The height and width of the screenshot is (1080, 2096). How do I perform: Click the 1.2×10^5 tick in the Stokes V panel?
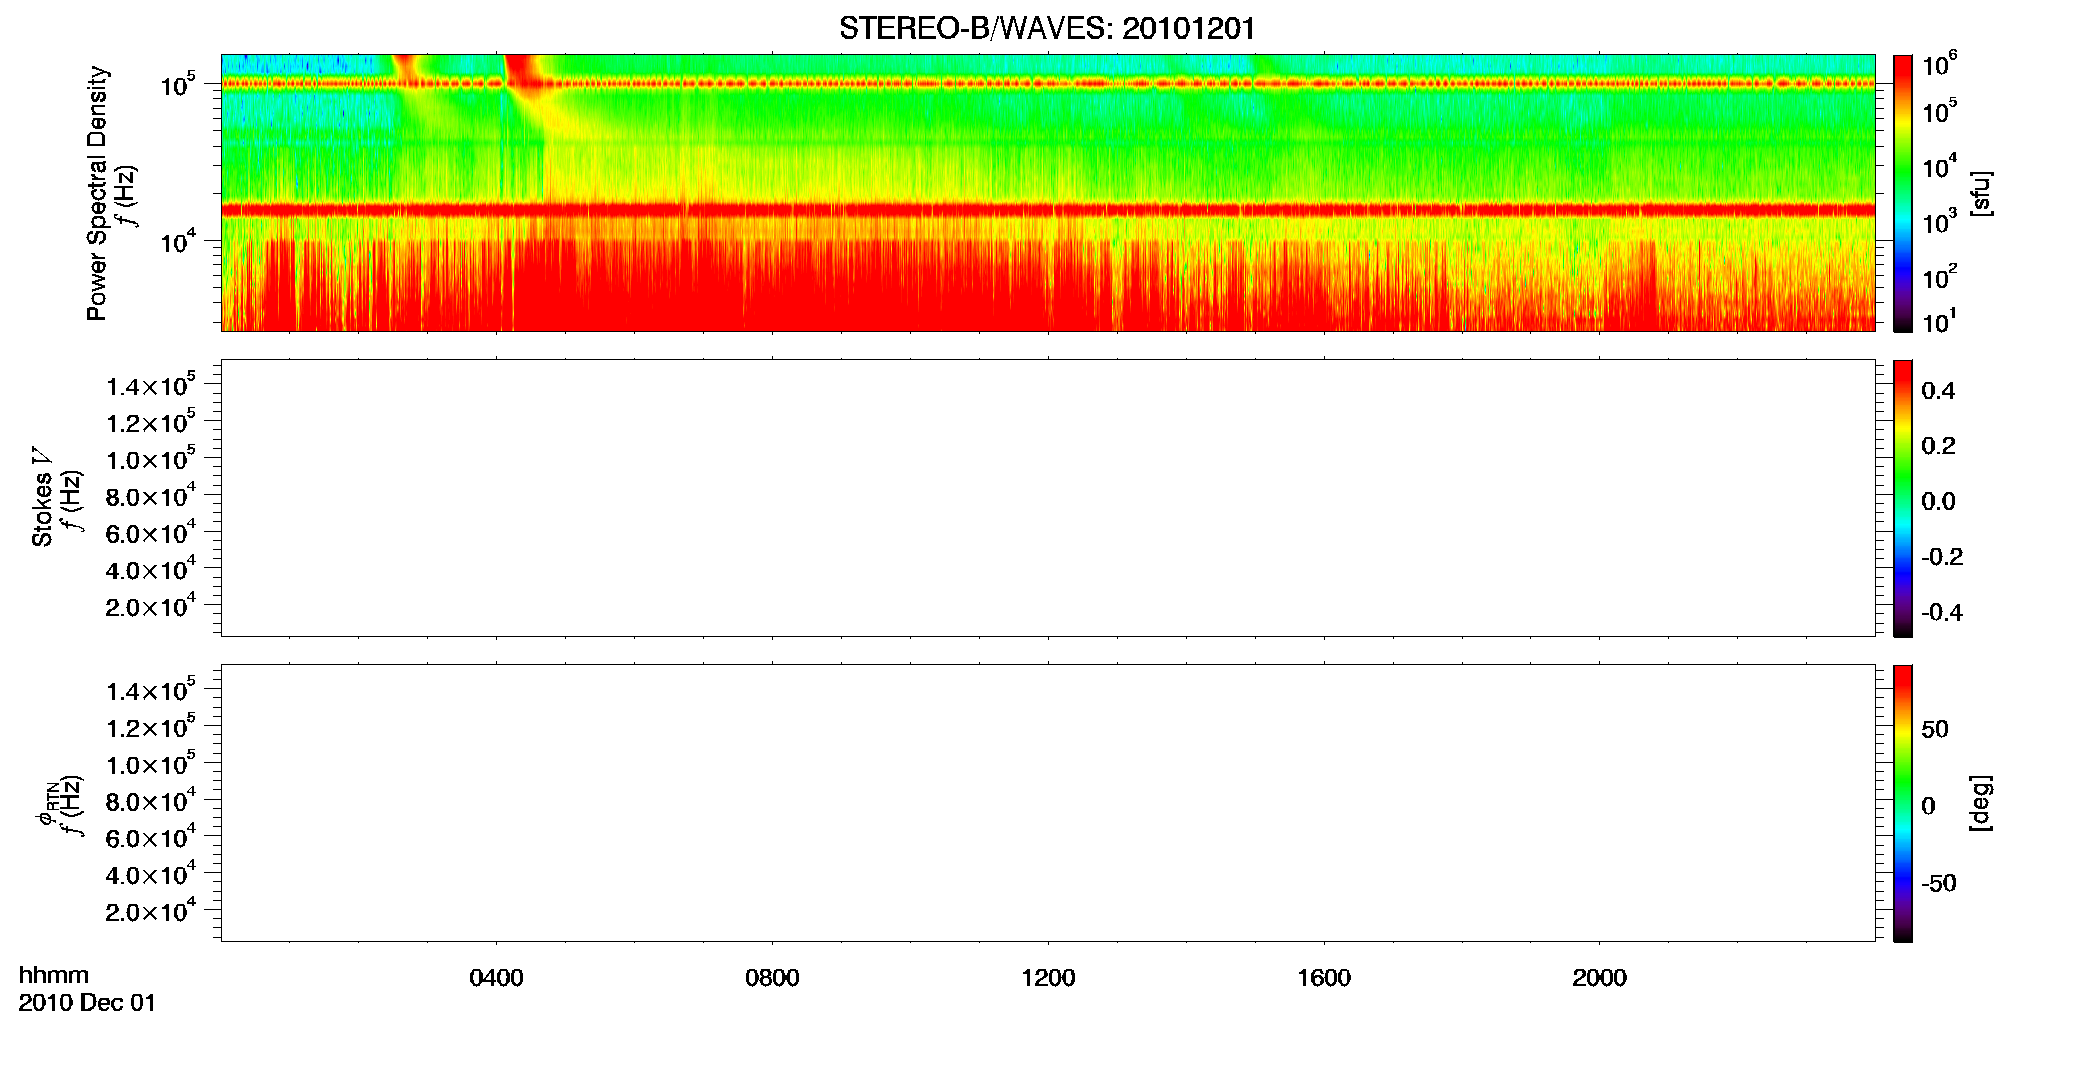coord(151,422)
